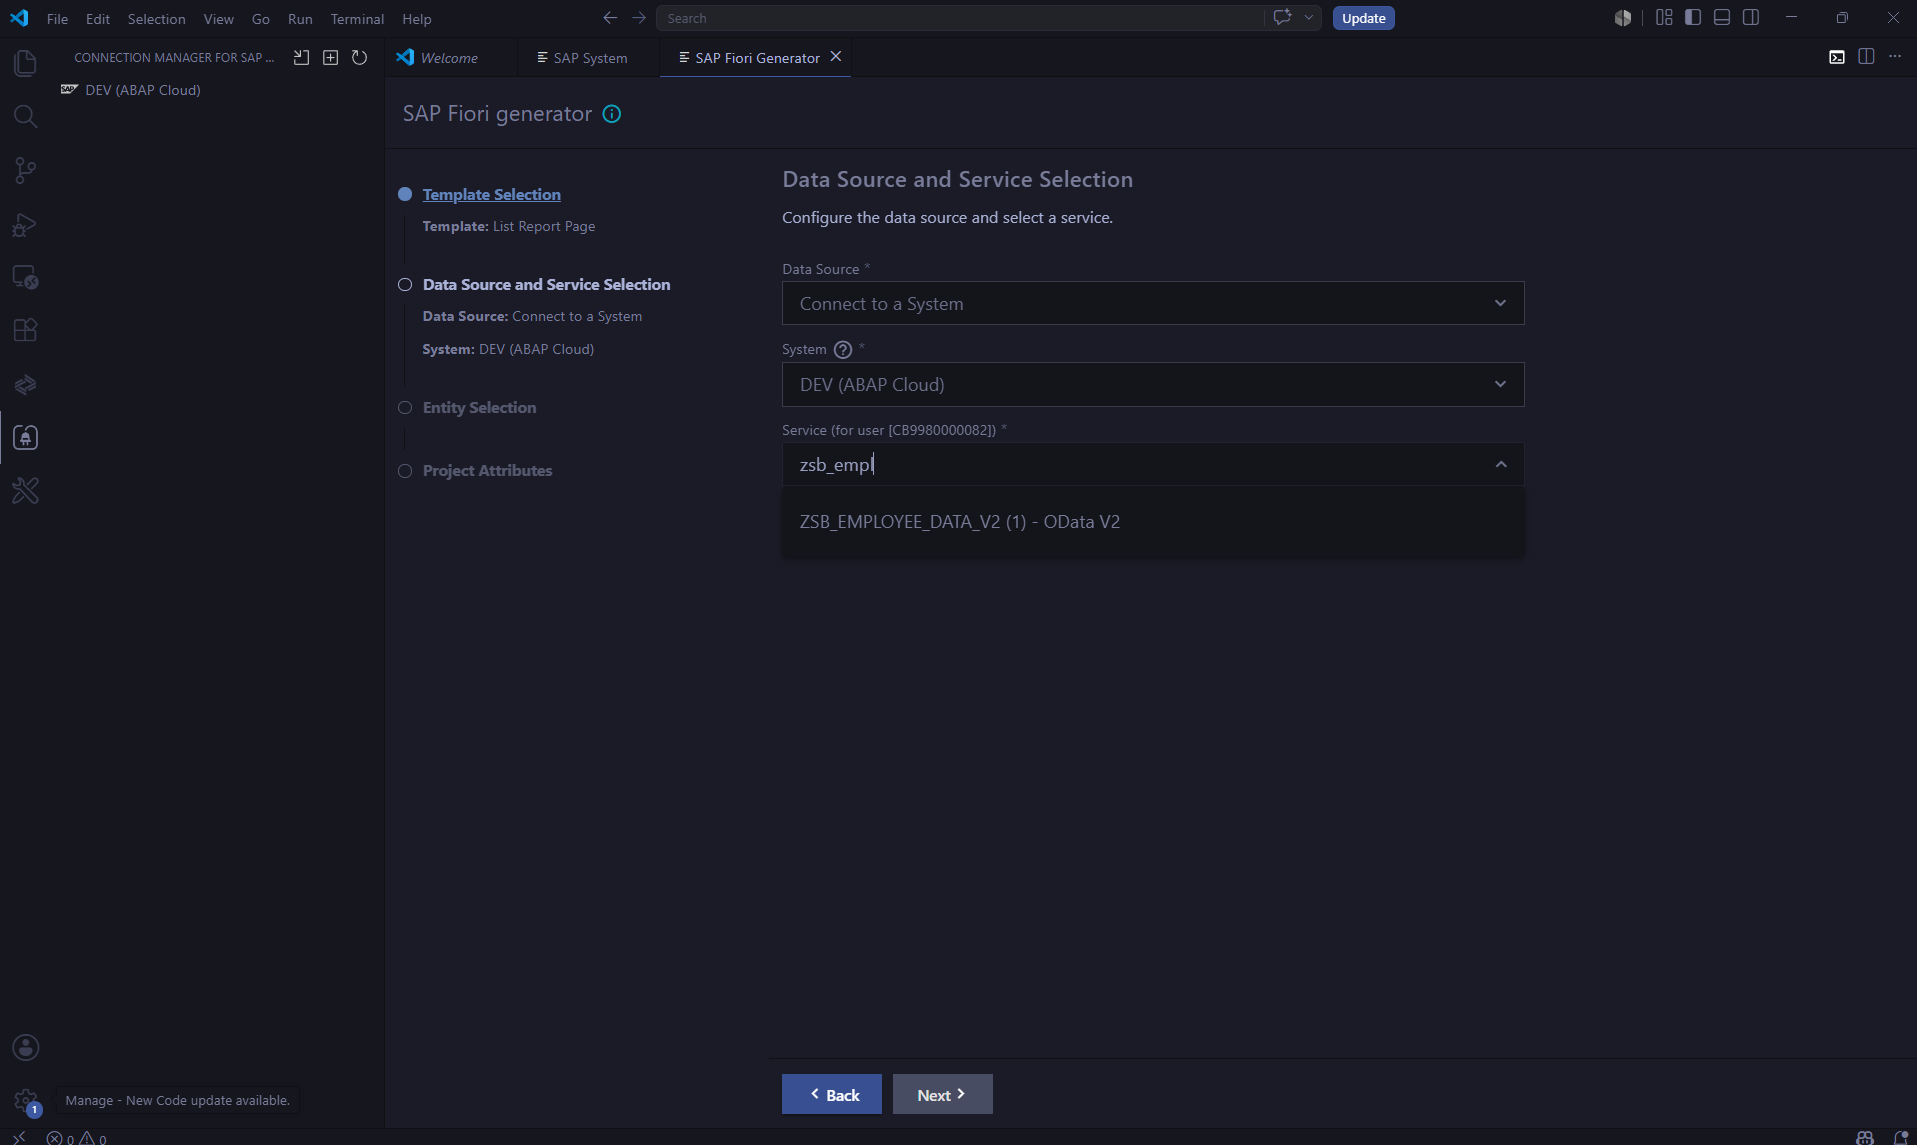Open the Selection menu

click(x=156, y=19)
